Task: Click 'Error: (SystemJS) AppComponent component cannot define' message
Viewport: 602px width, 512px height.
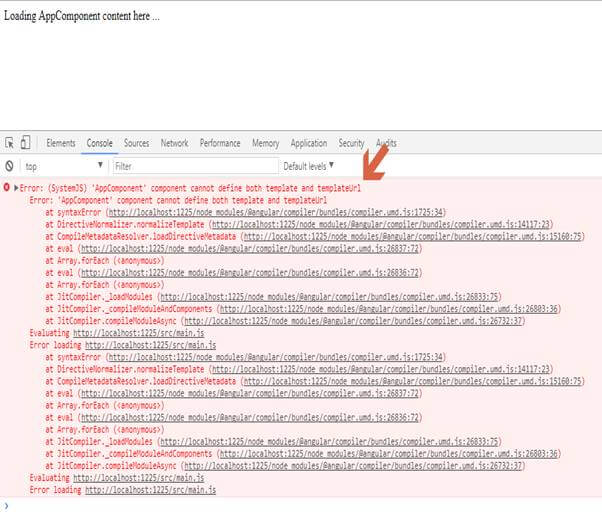Action: tap(190, 188)
